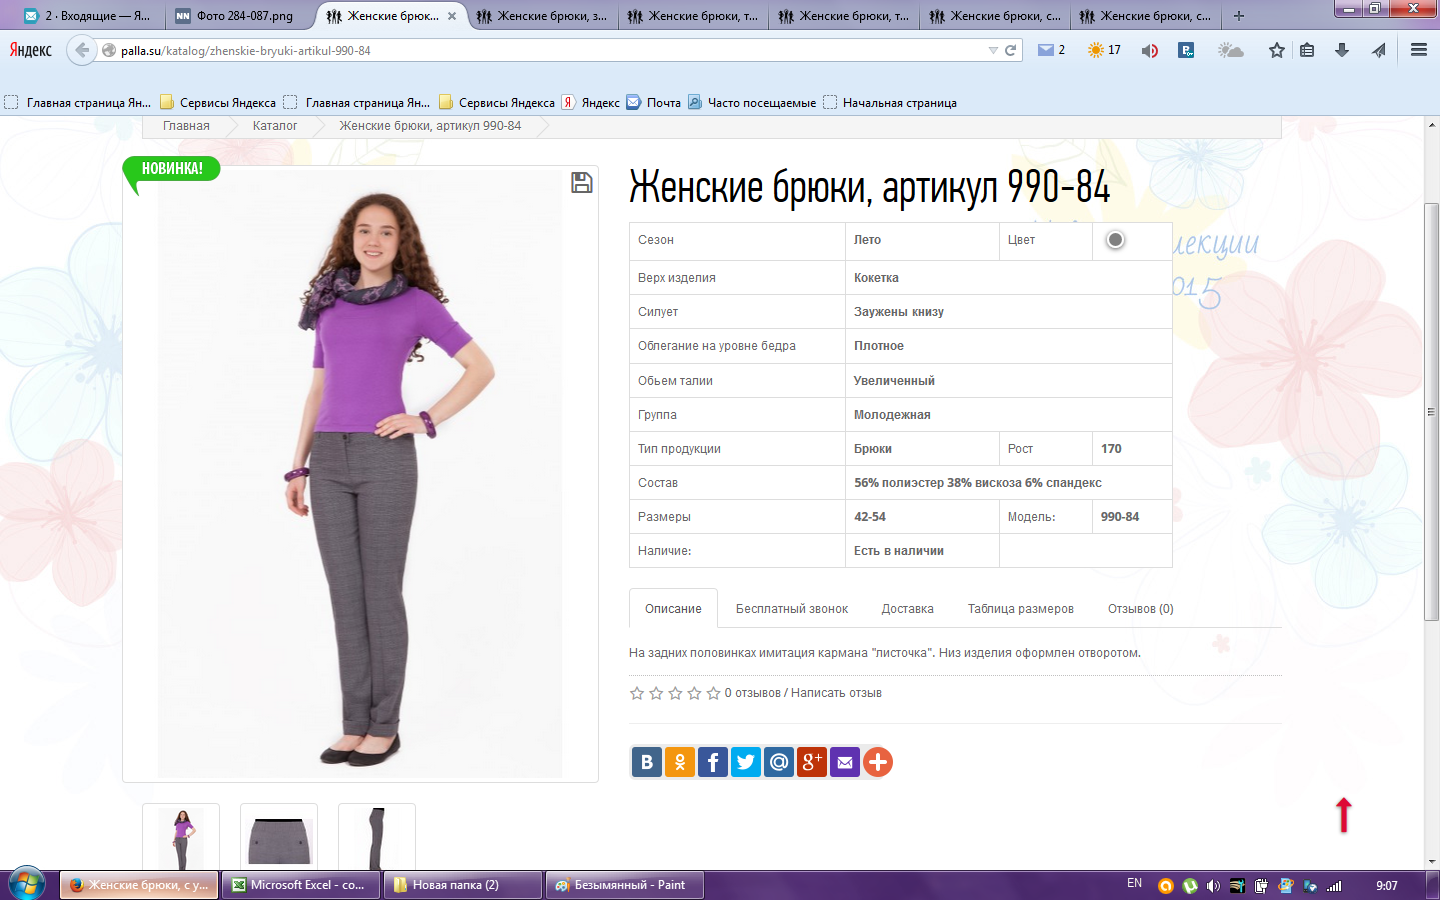Open the Yandex mail counter icon
1440x900 pixels.
pos(1051,50)
